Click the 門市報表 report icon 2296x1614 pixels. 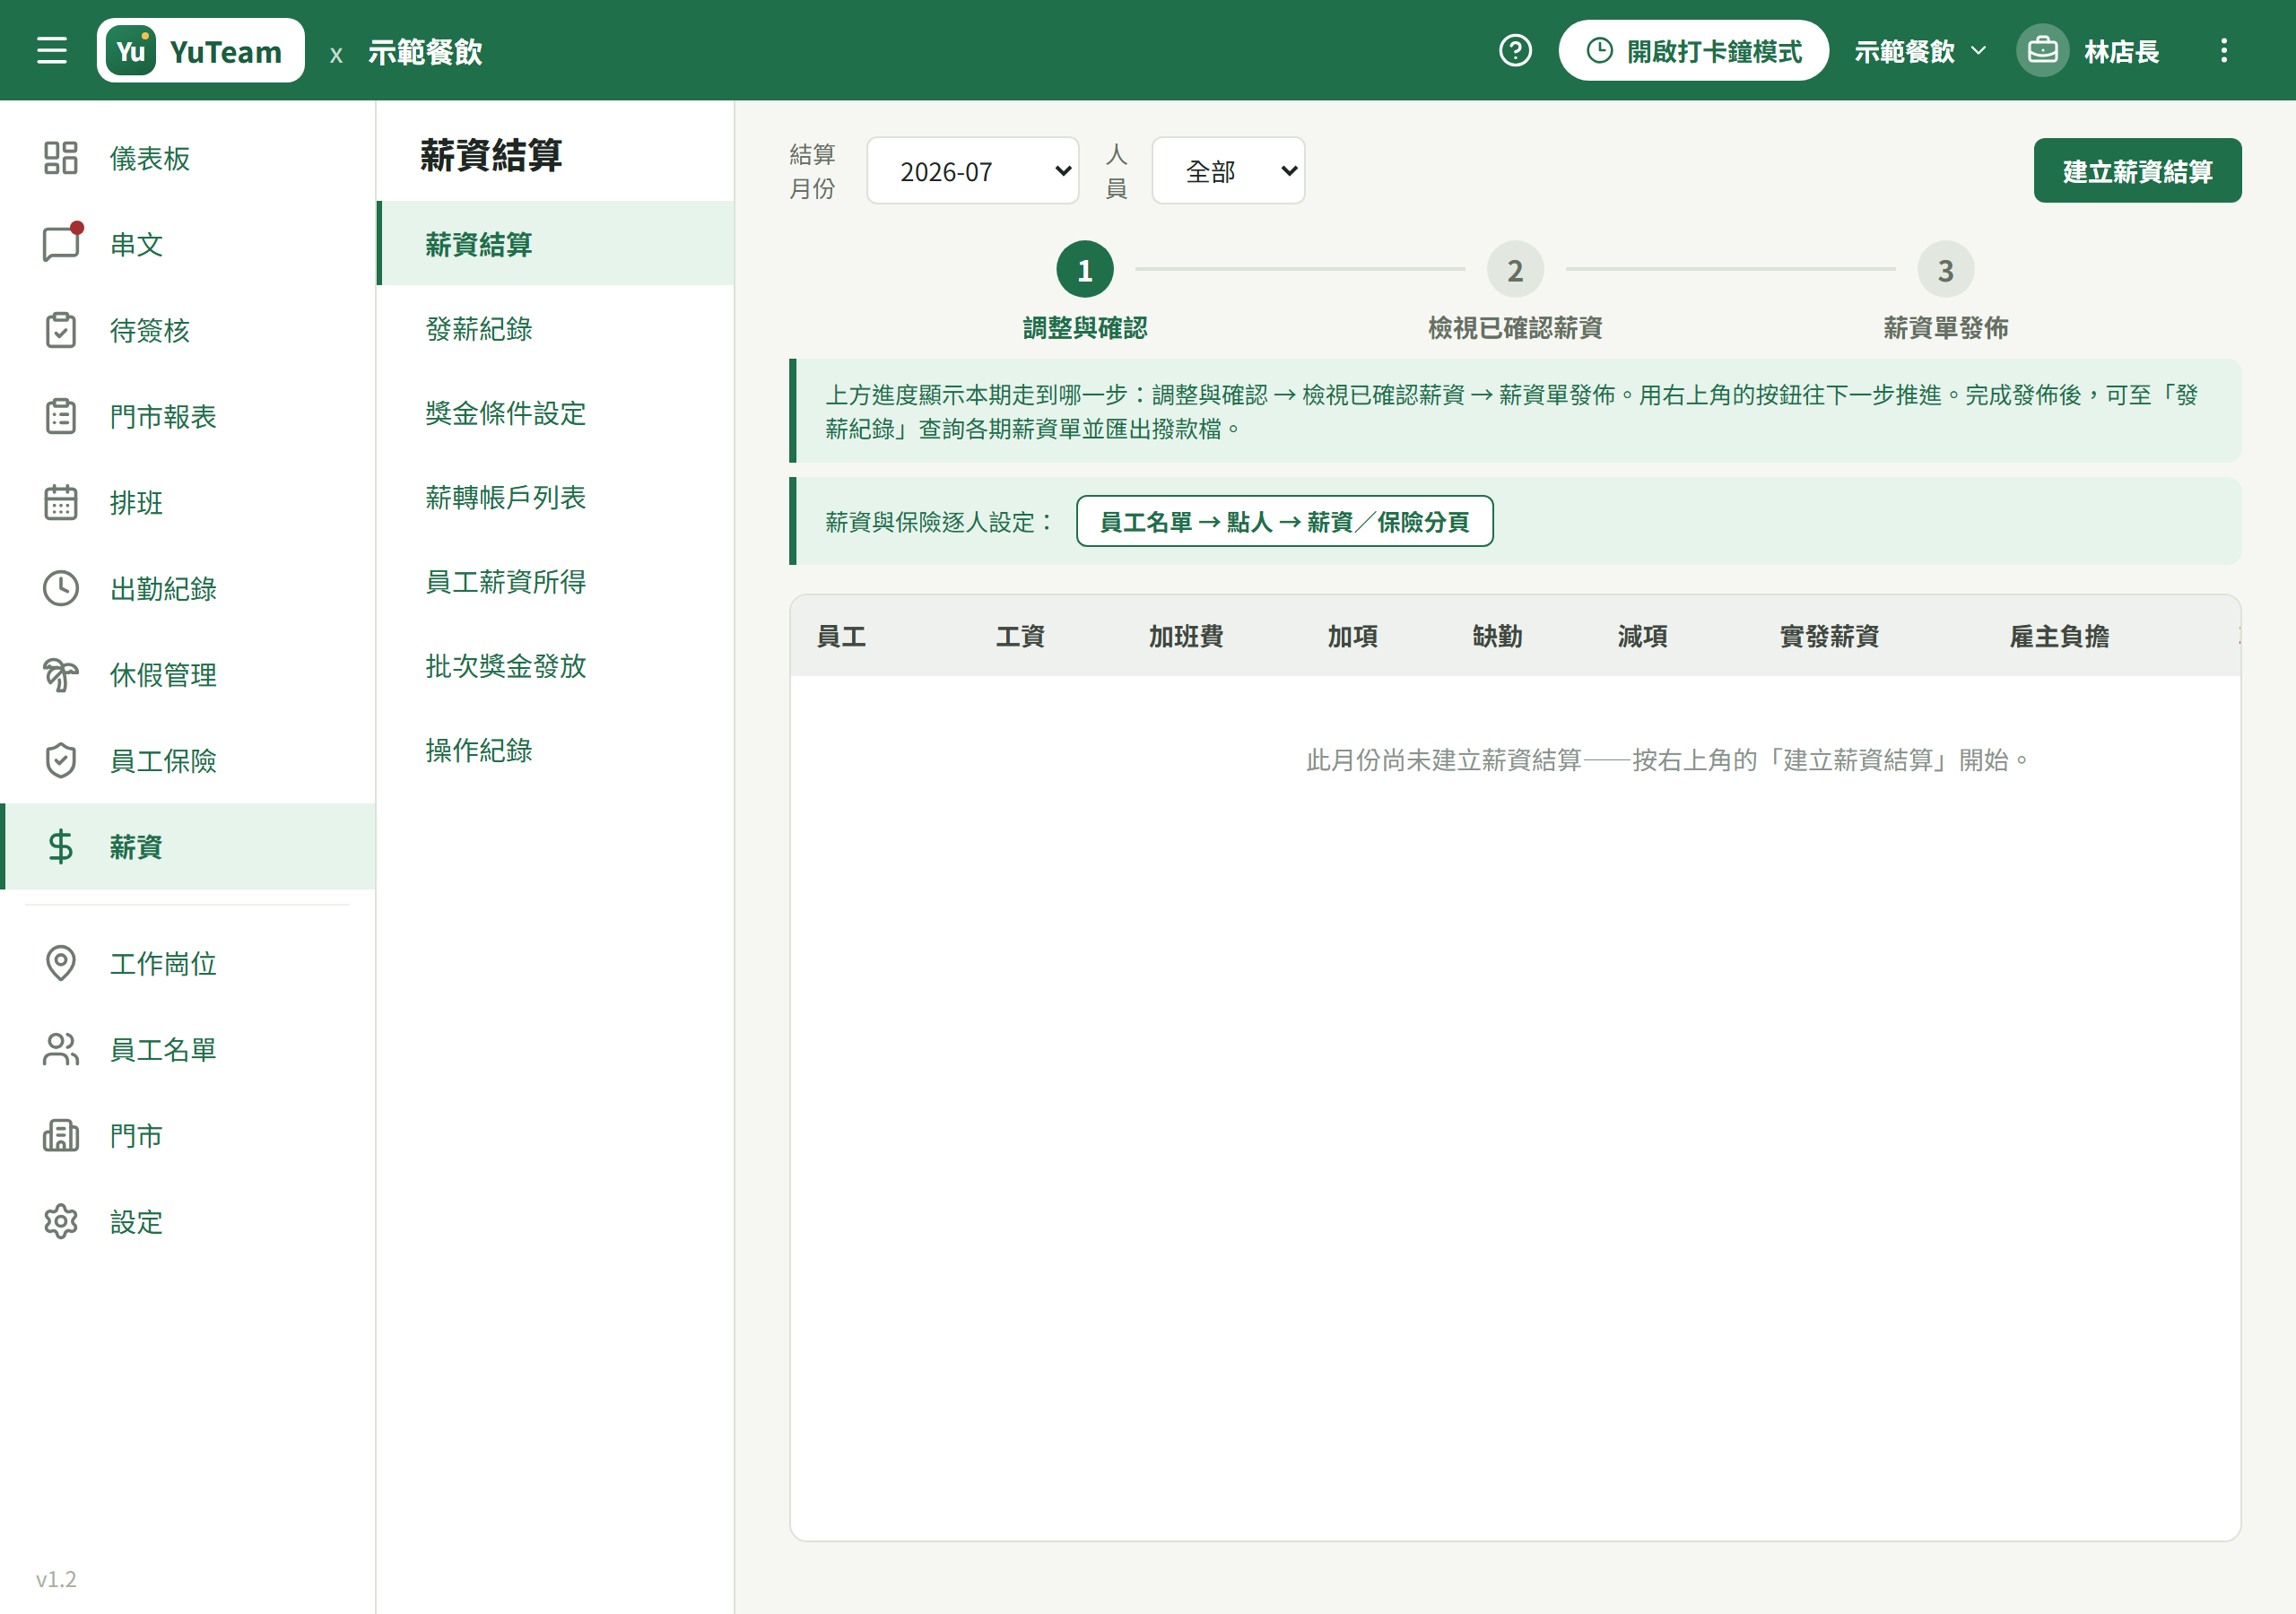coord(61,416)
